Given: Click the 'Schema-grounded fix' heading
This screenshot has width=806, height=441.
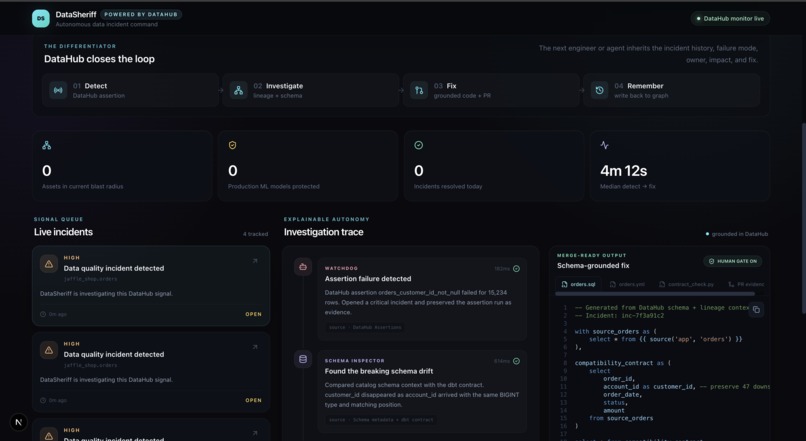Looking at the screenshot, I should (593, 266).
